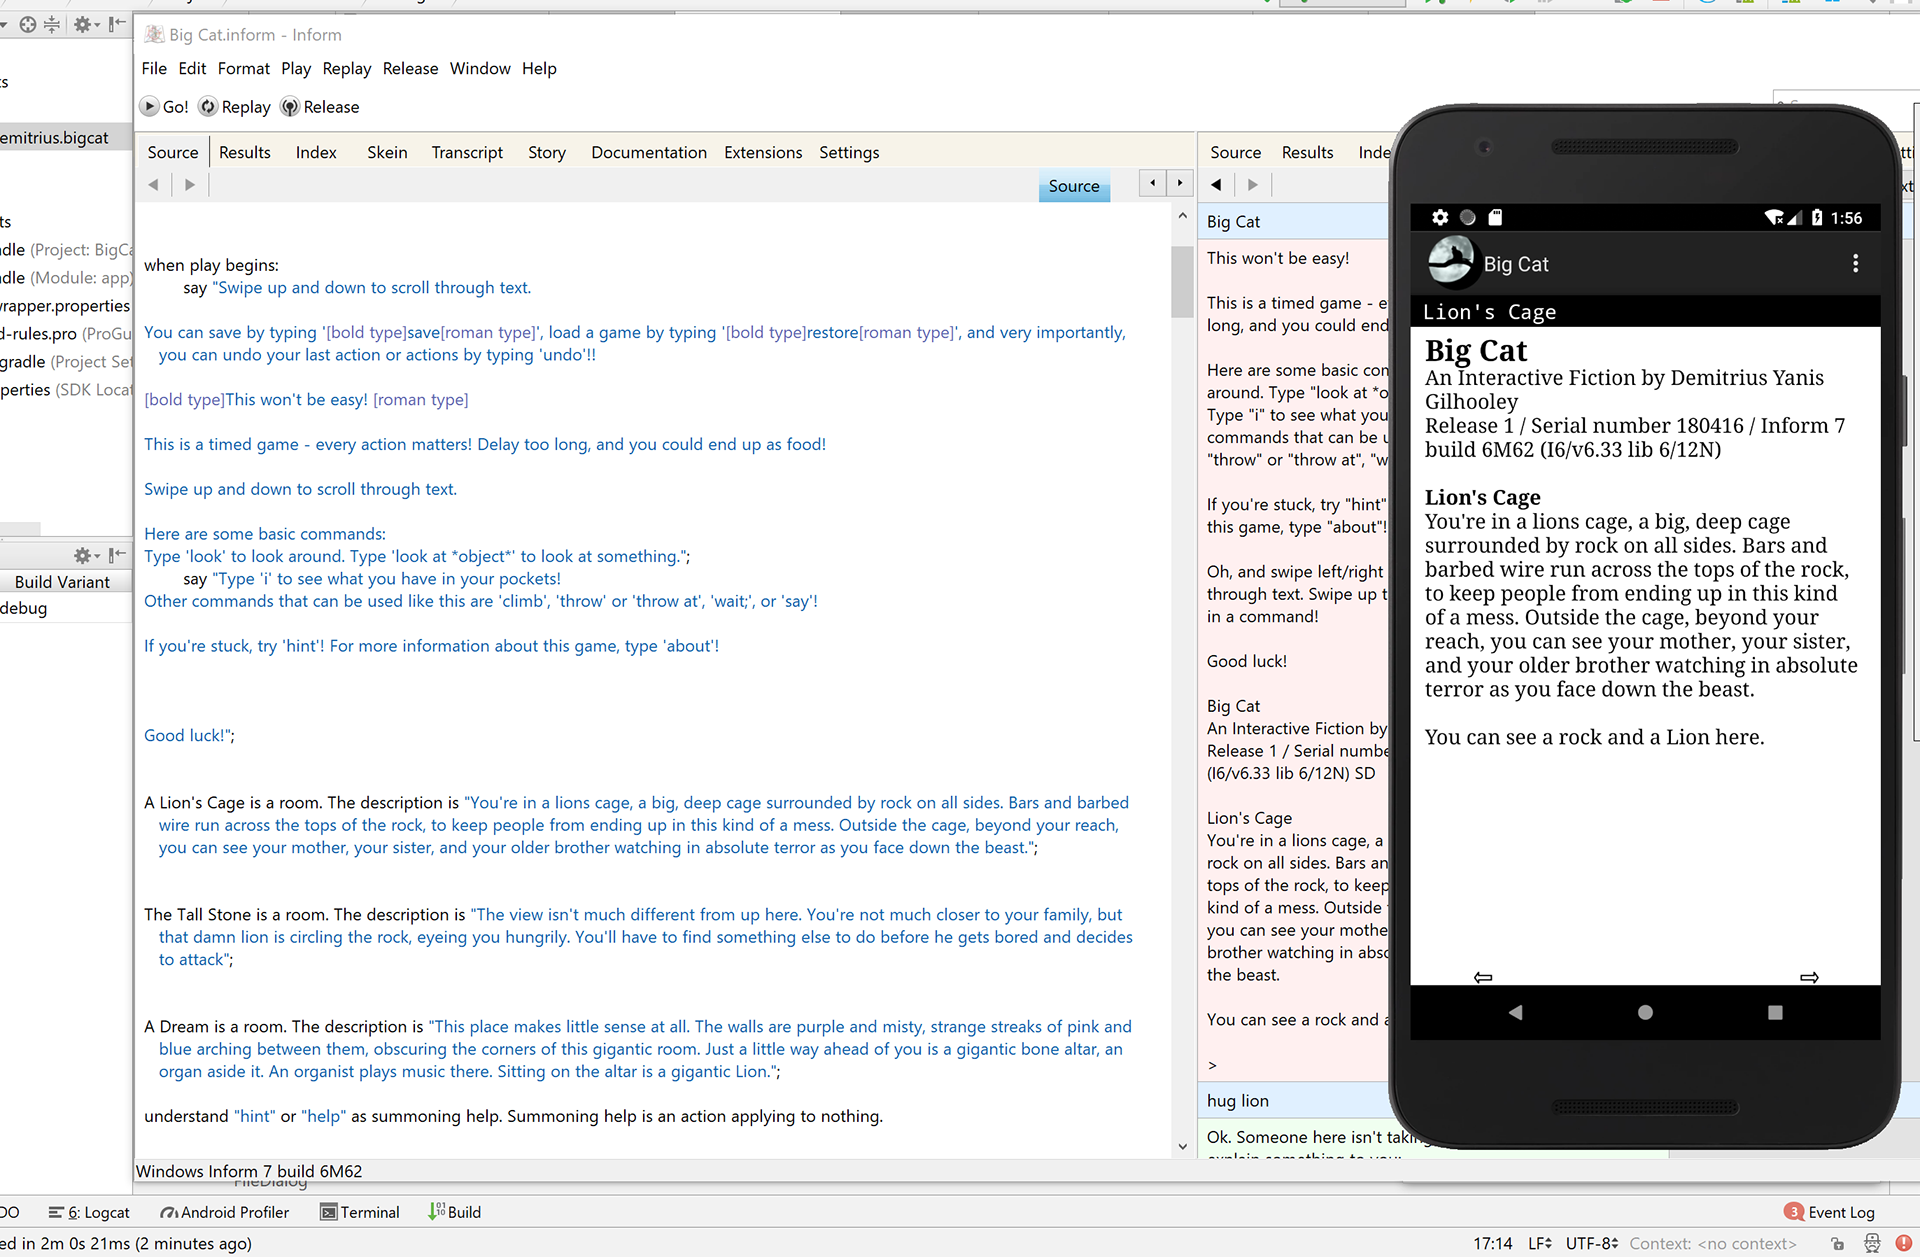
Task: Go forward with right-pane forward arrow
Action: point(1253,185)
